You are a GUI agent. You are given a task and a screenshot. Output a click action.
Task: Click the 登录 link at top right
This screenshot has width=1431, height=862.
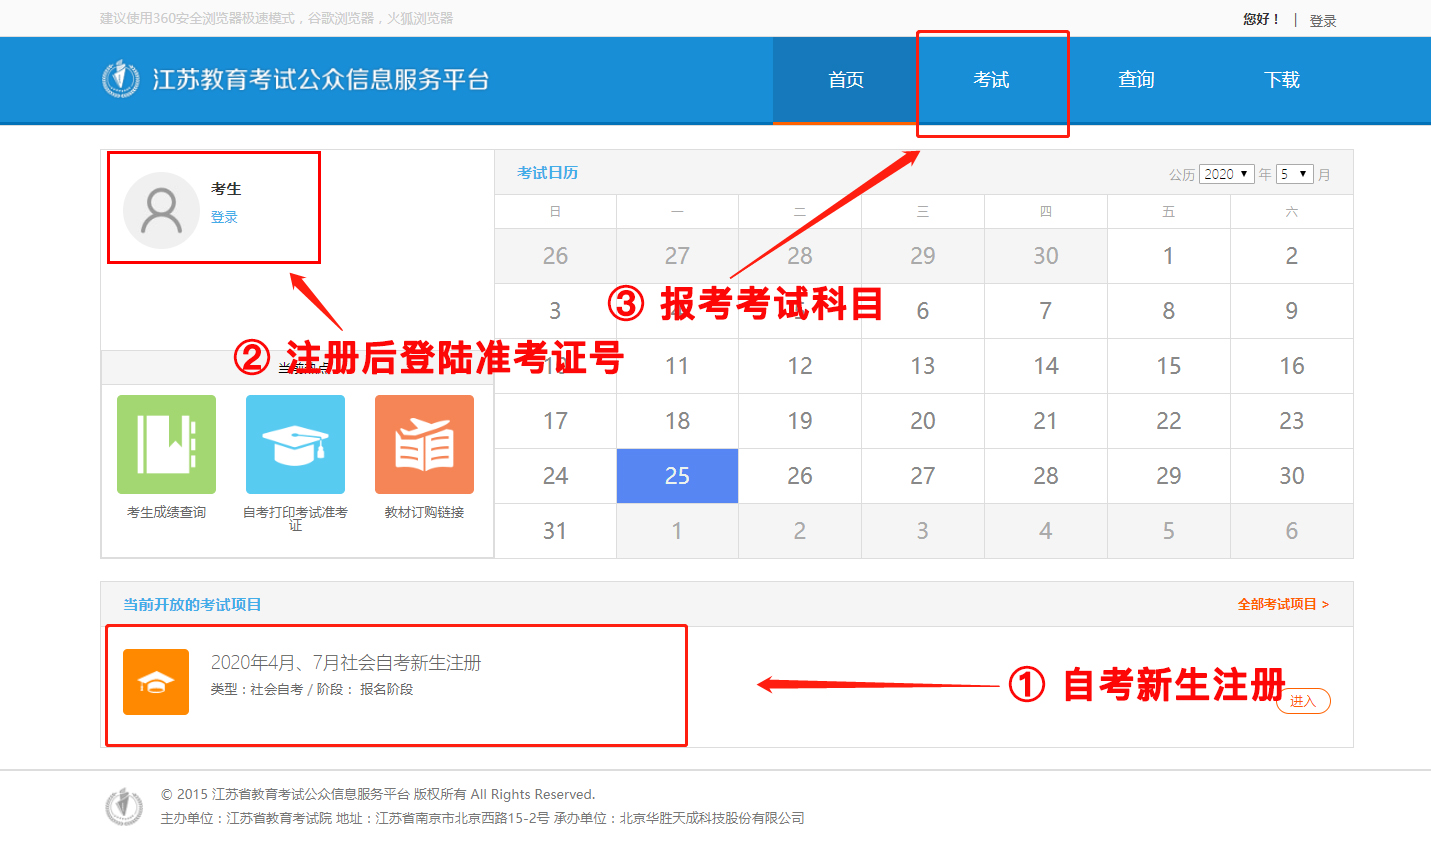point(1322,20)
